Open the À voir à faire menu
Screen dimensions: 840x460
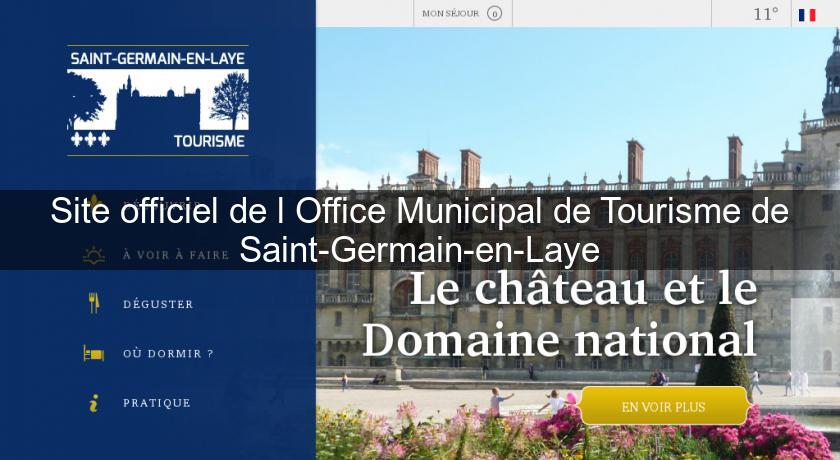pyautogui.click(x=176, y=255)
